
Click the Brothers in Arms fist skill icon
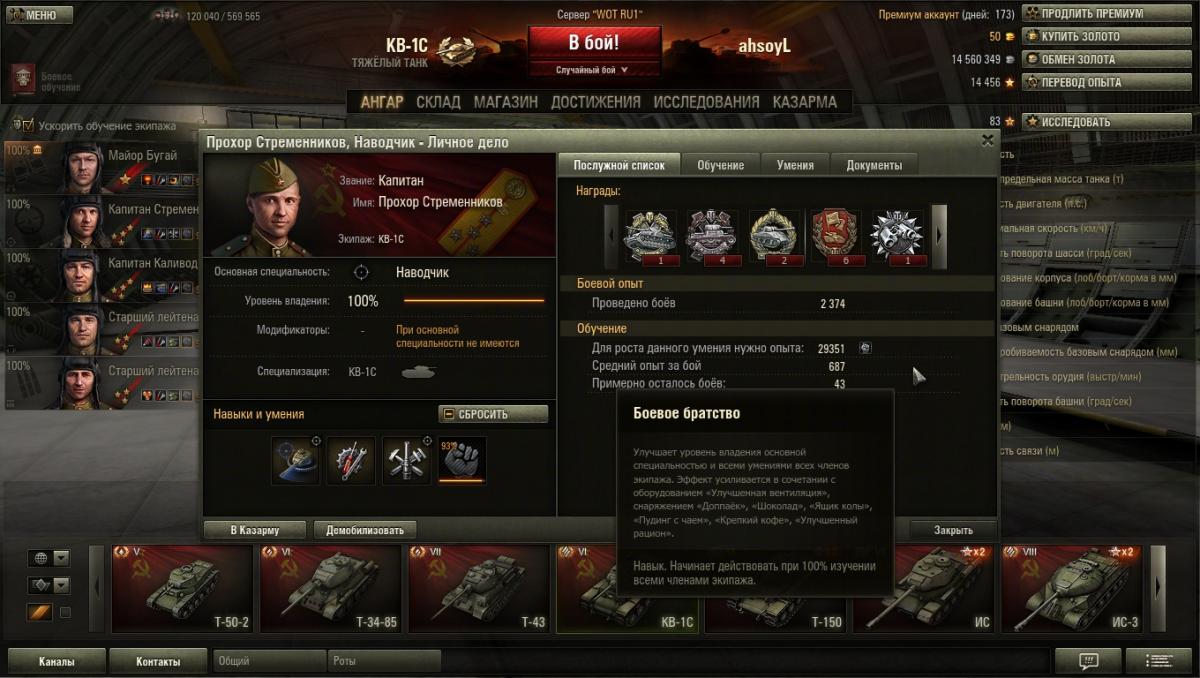point(462,460)
